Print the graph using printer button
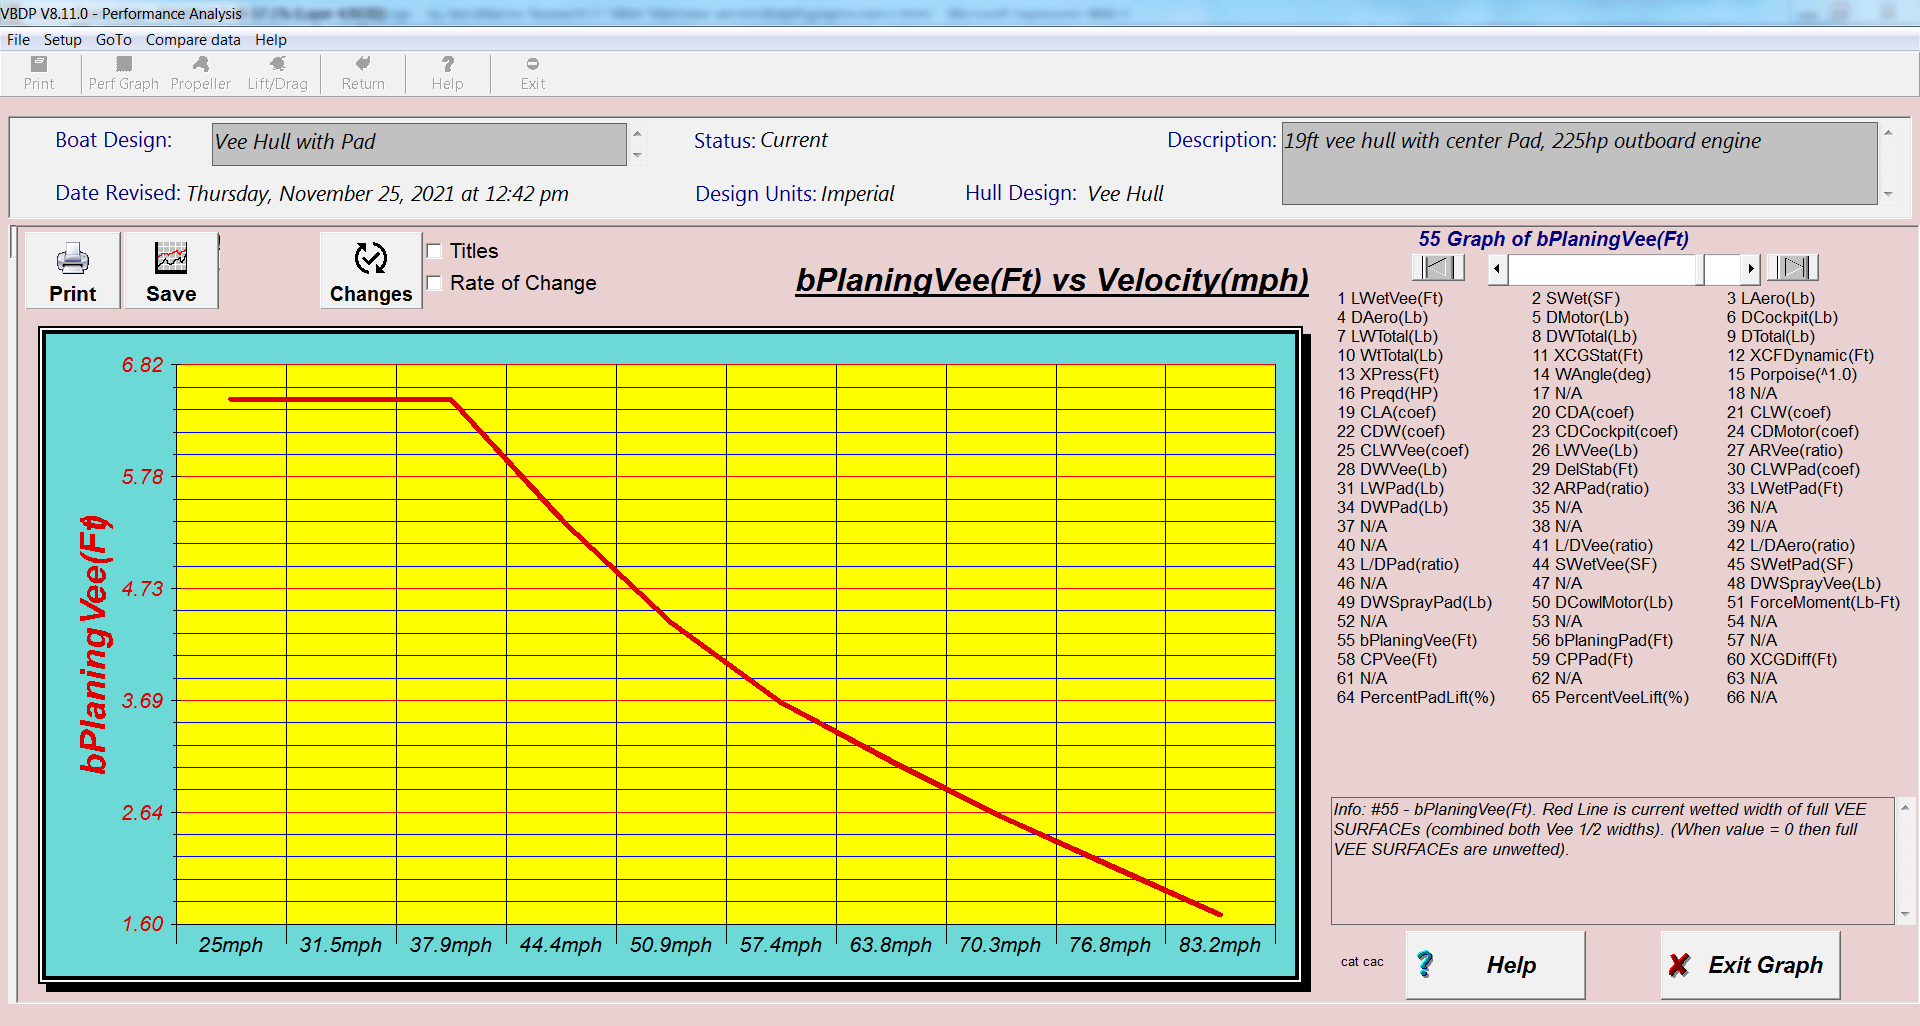 point(72,271)
